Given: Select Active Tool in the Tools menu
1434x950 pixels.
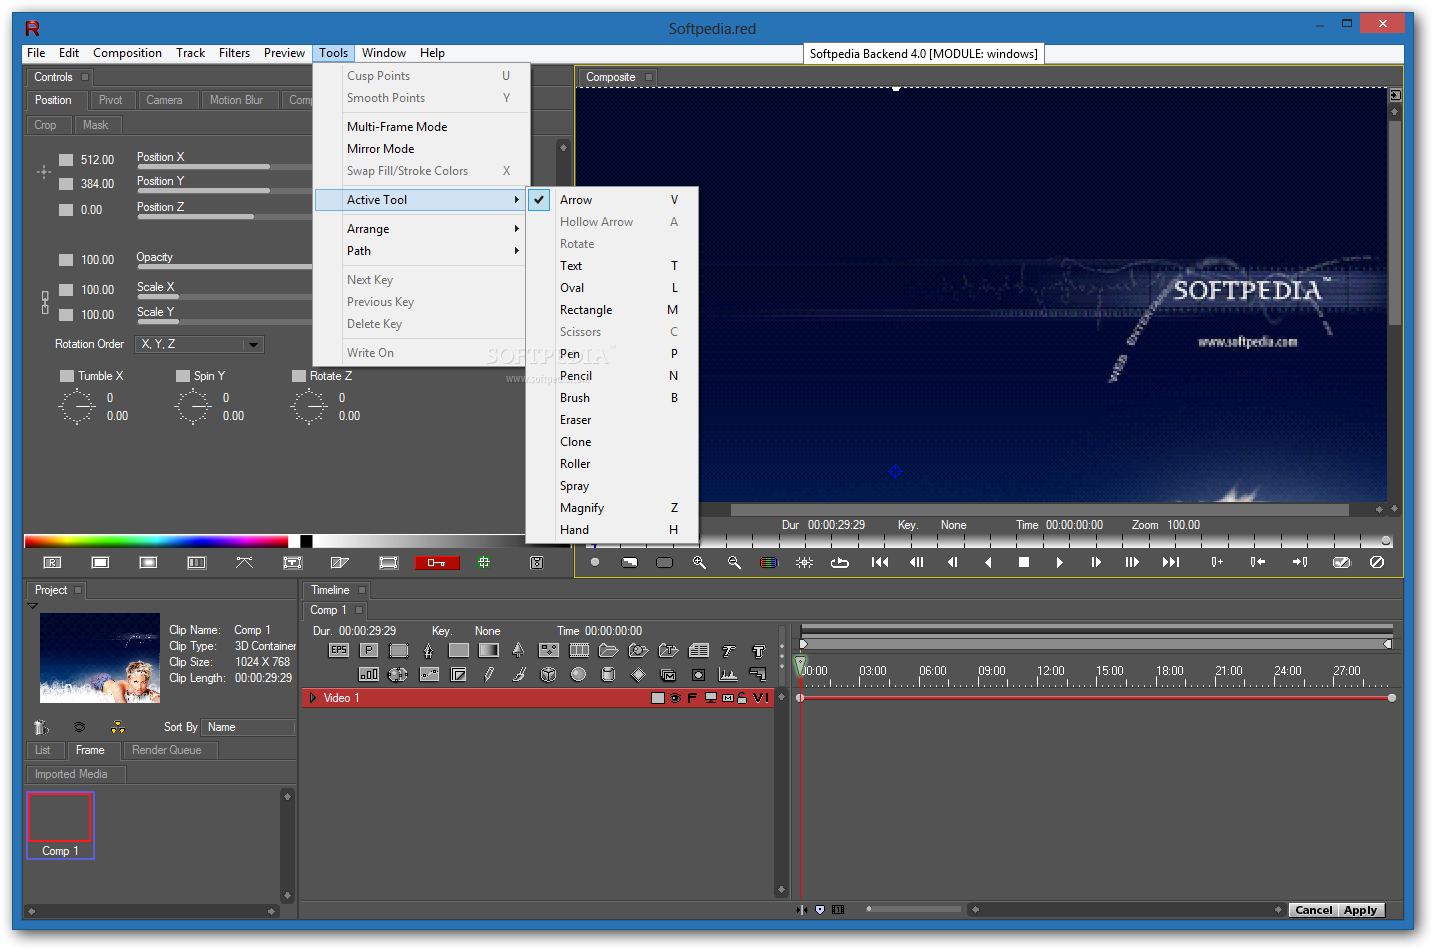Looking at the screenshot, I should coord(421,200).
